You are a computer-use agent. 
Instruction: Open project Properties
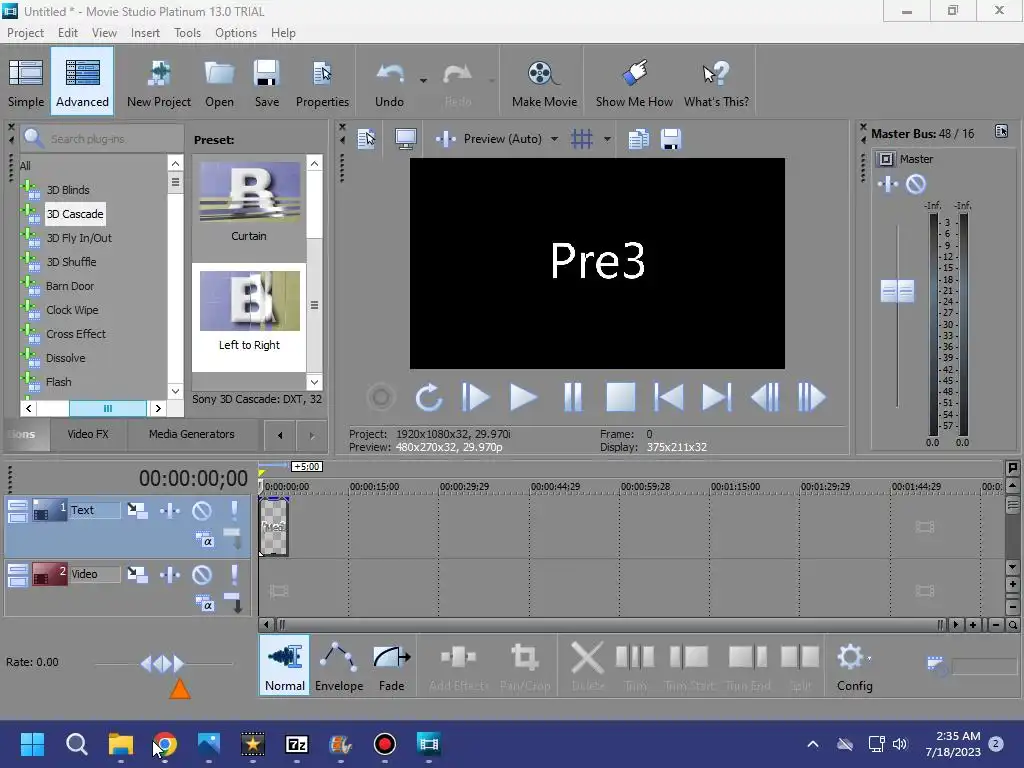tap(322, 82)
